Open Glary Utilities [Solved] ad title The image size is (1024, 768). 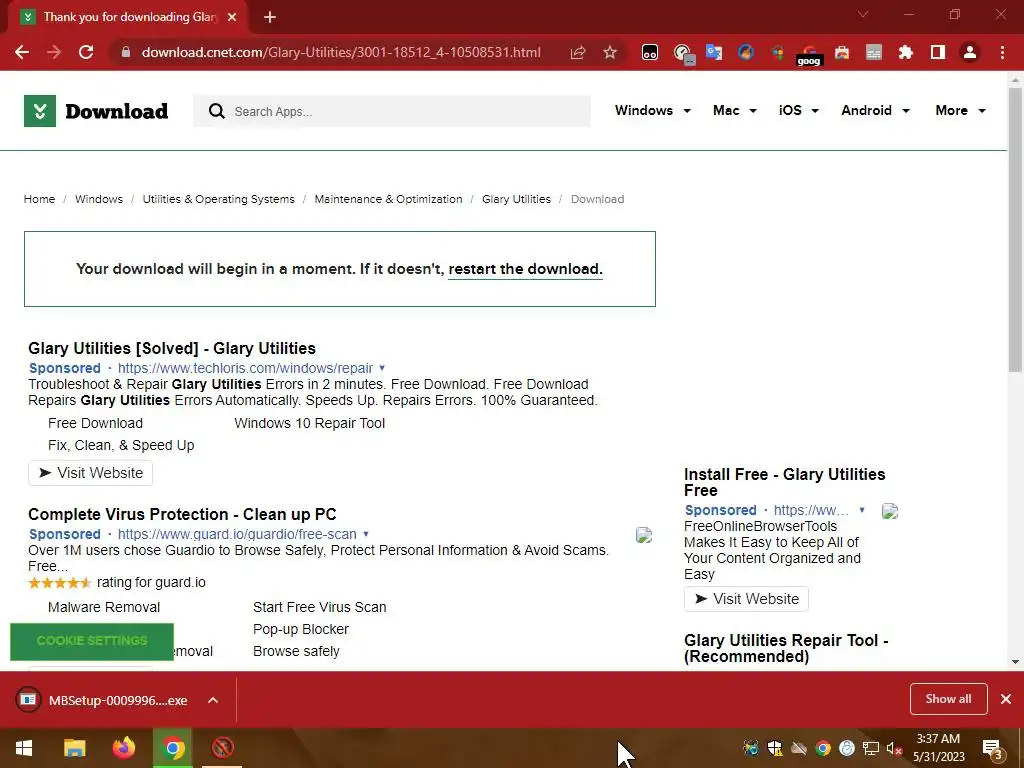(172, 348)
